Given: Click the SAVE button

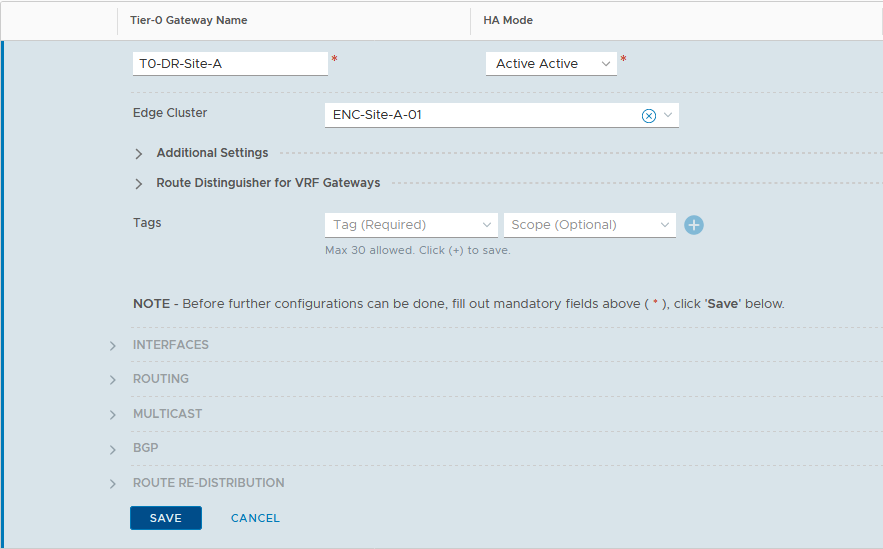Looking at the screenshot, I should click(x=166, y=518).
